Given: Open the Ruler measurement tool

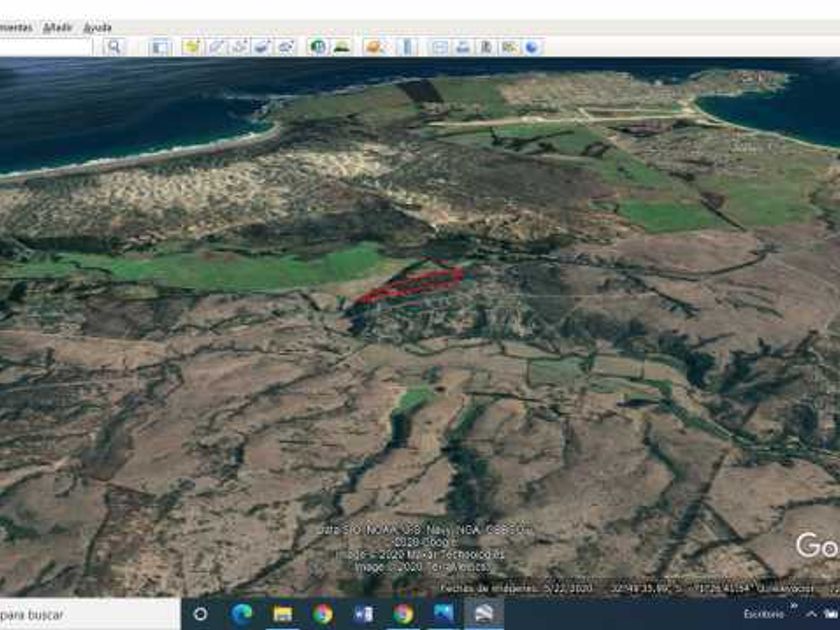Looking at the screenshot, I should coord(408,46).
